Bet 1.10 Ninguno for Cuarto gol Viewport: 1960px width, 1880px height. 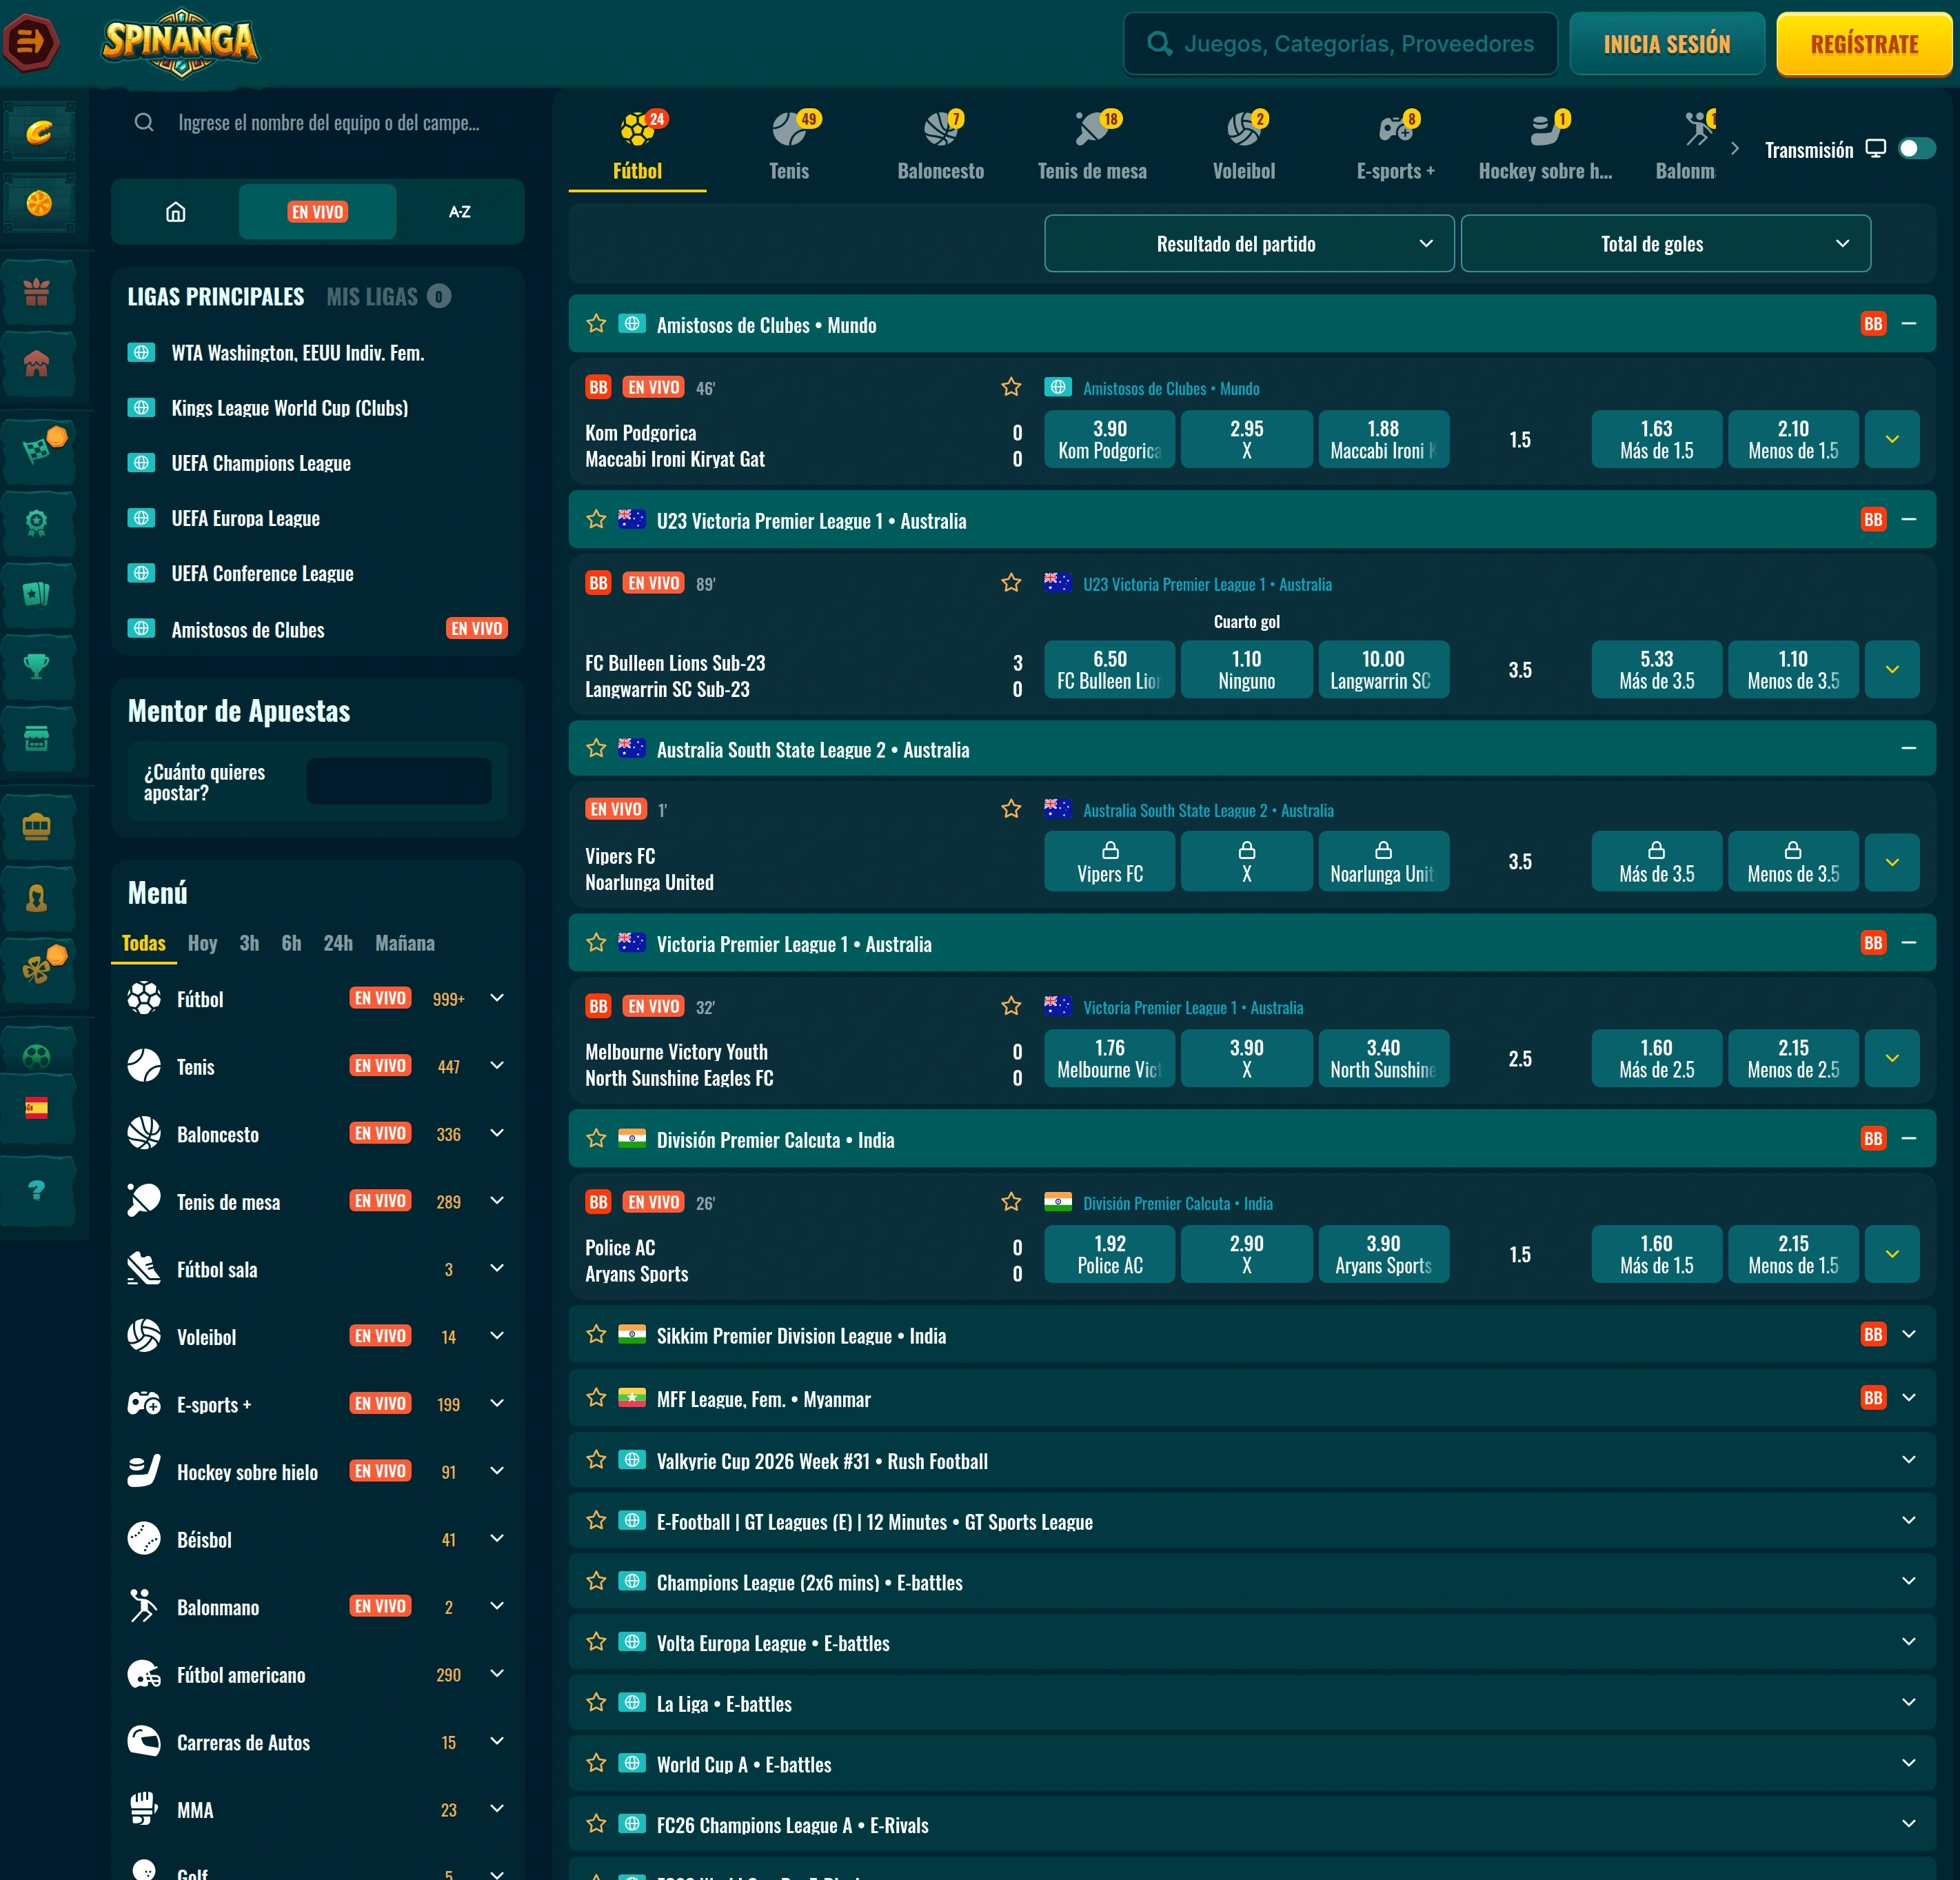coord(1246,669)
